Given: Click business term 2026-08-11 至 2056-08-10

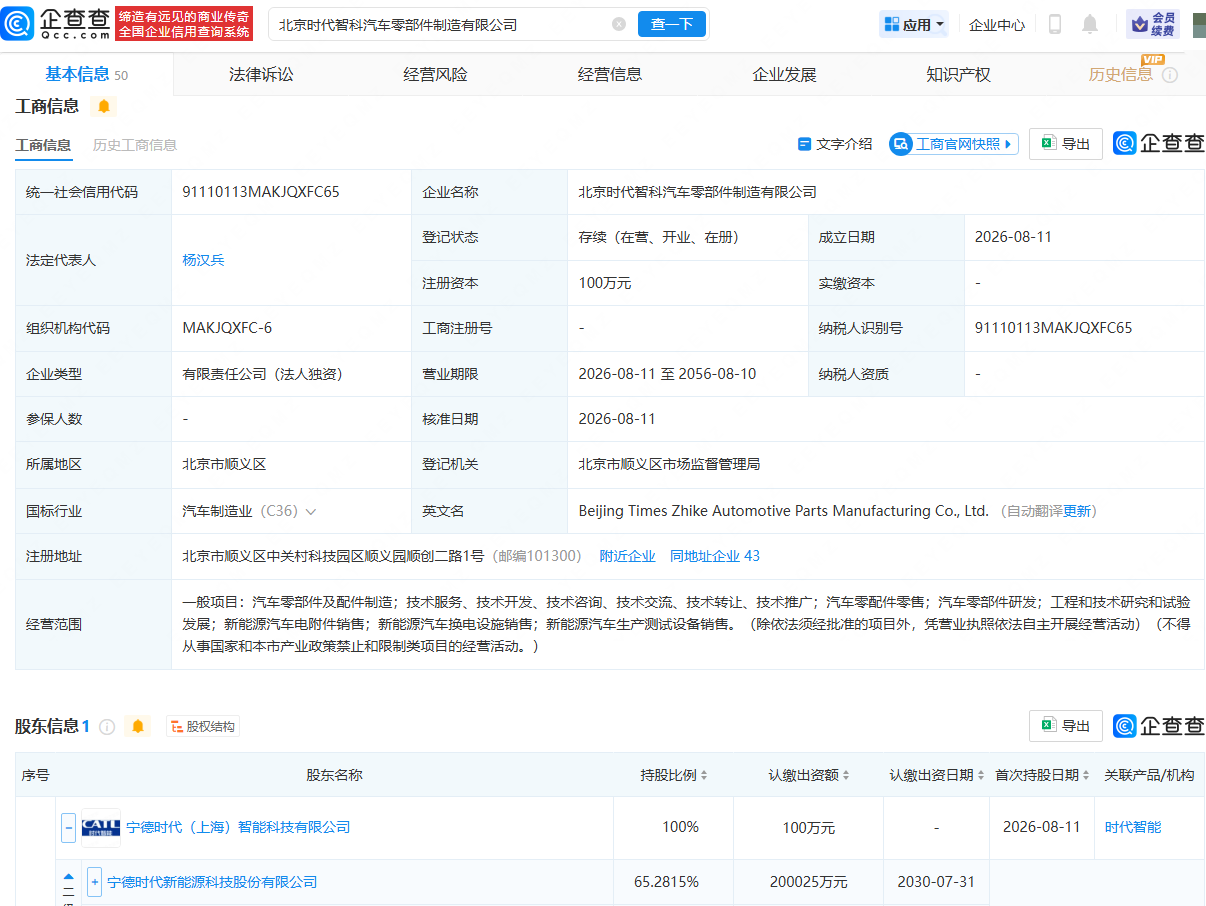Looking at the screenshot, I should [x=667, y=374].
